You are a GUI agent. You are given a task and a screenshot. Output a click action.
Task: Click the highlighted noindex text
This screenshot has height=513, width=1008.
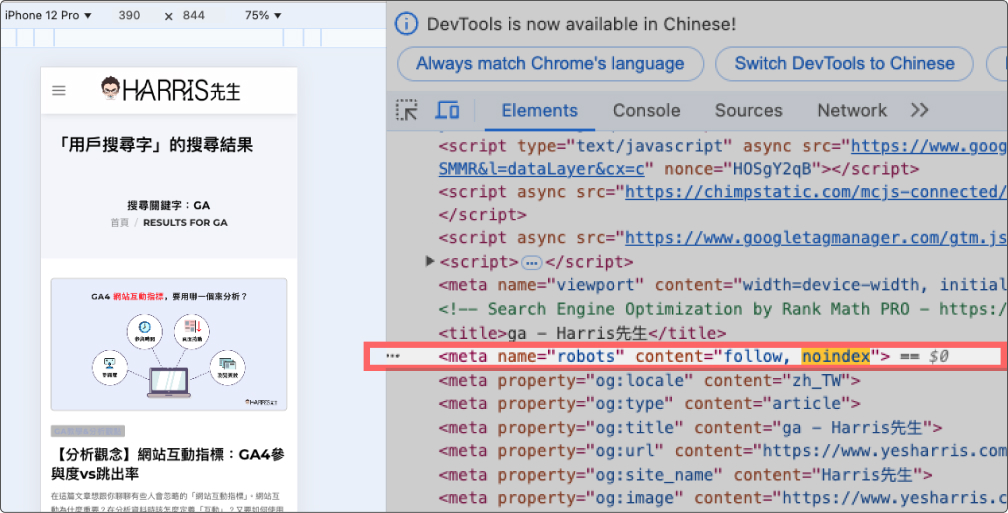click(836, 356)
